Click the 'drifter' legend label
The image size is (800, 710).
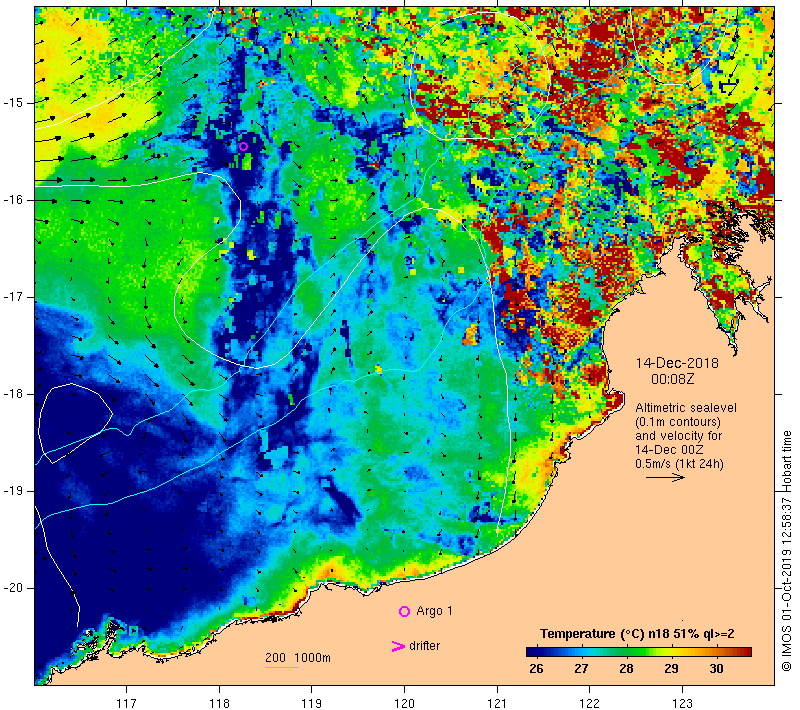(424, 646)
